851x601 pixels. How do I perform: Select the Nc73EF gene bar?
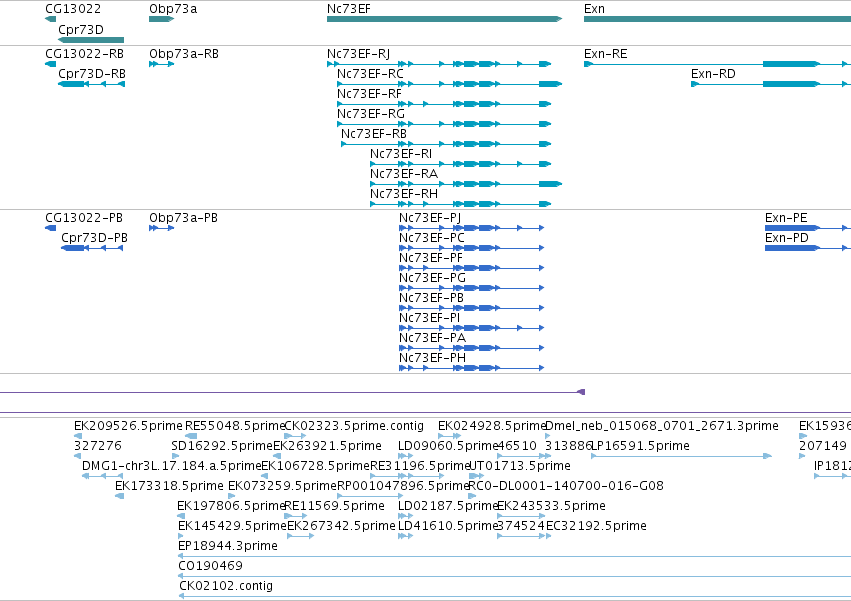click(x=444, y=19)
